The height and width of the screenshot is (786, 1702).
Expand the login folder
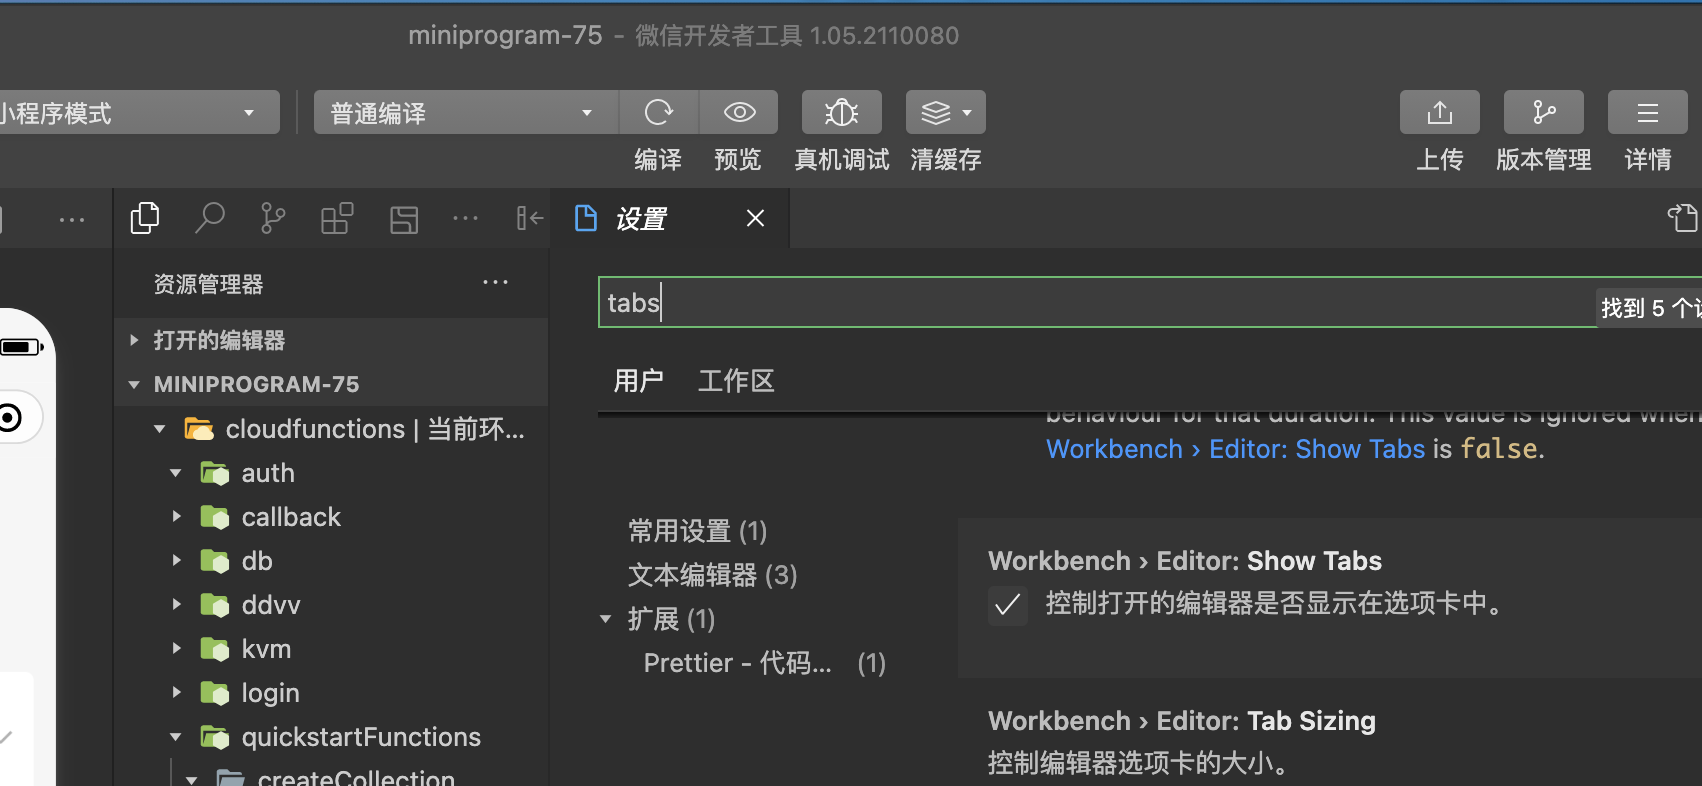tap(176, 693)
